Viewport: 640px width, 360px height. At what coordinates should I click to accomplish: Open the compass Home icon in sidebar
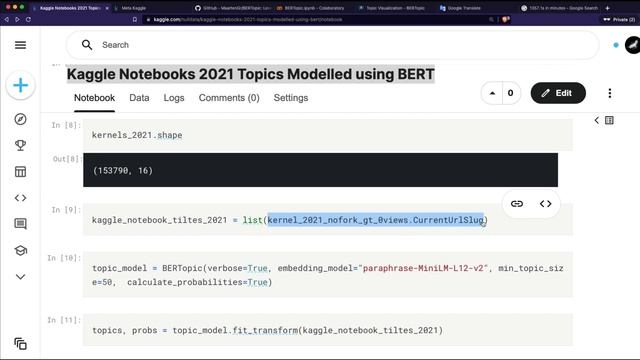click(20, 119)
